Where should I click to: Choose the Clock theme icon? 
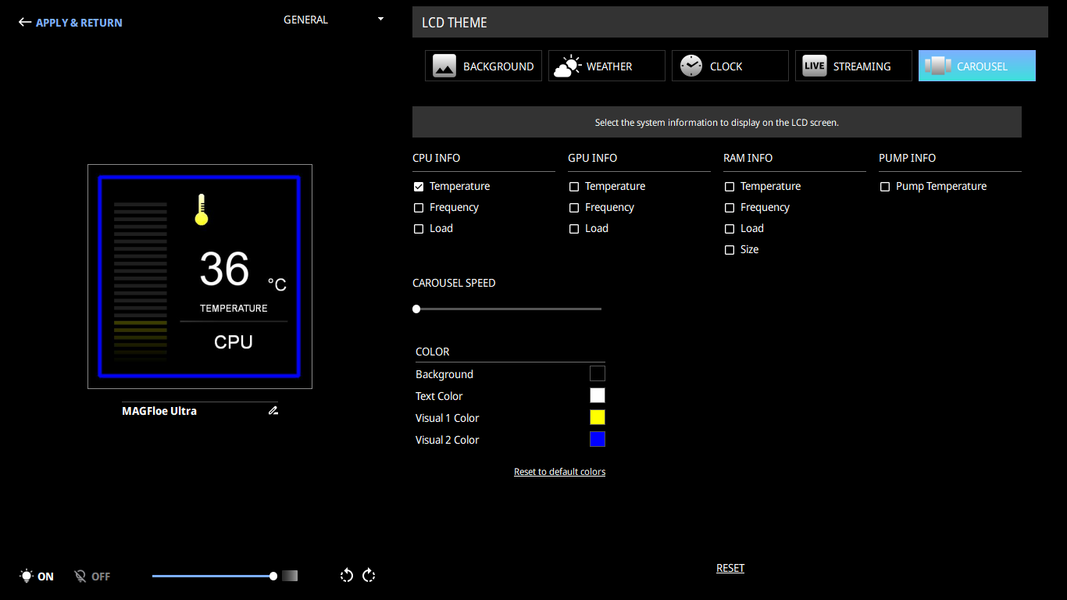pos(691,66)
